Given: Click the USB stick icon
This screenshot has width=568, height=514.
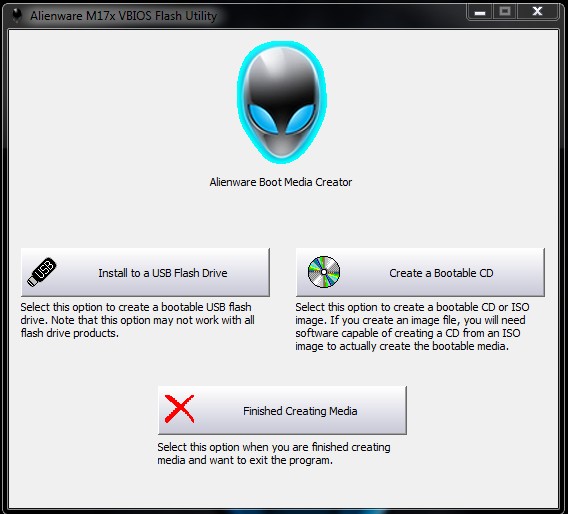Looking at the screenshot, I should click(x=42, y=272).
